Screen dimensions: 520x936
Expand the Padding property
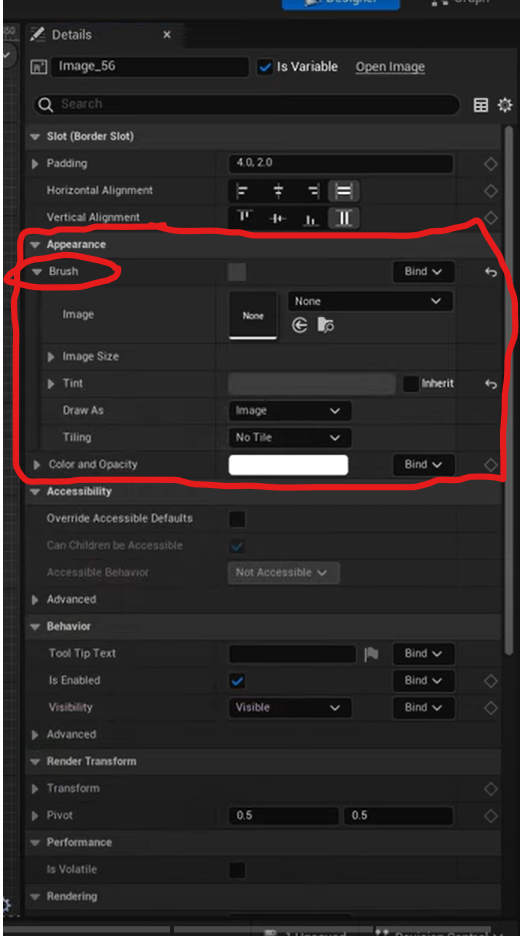point(35,164)
